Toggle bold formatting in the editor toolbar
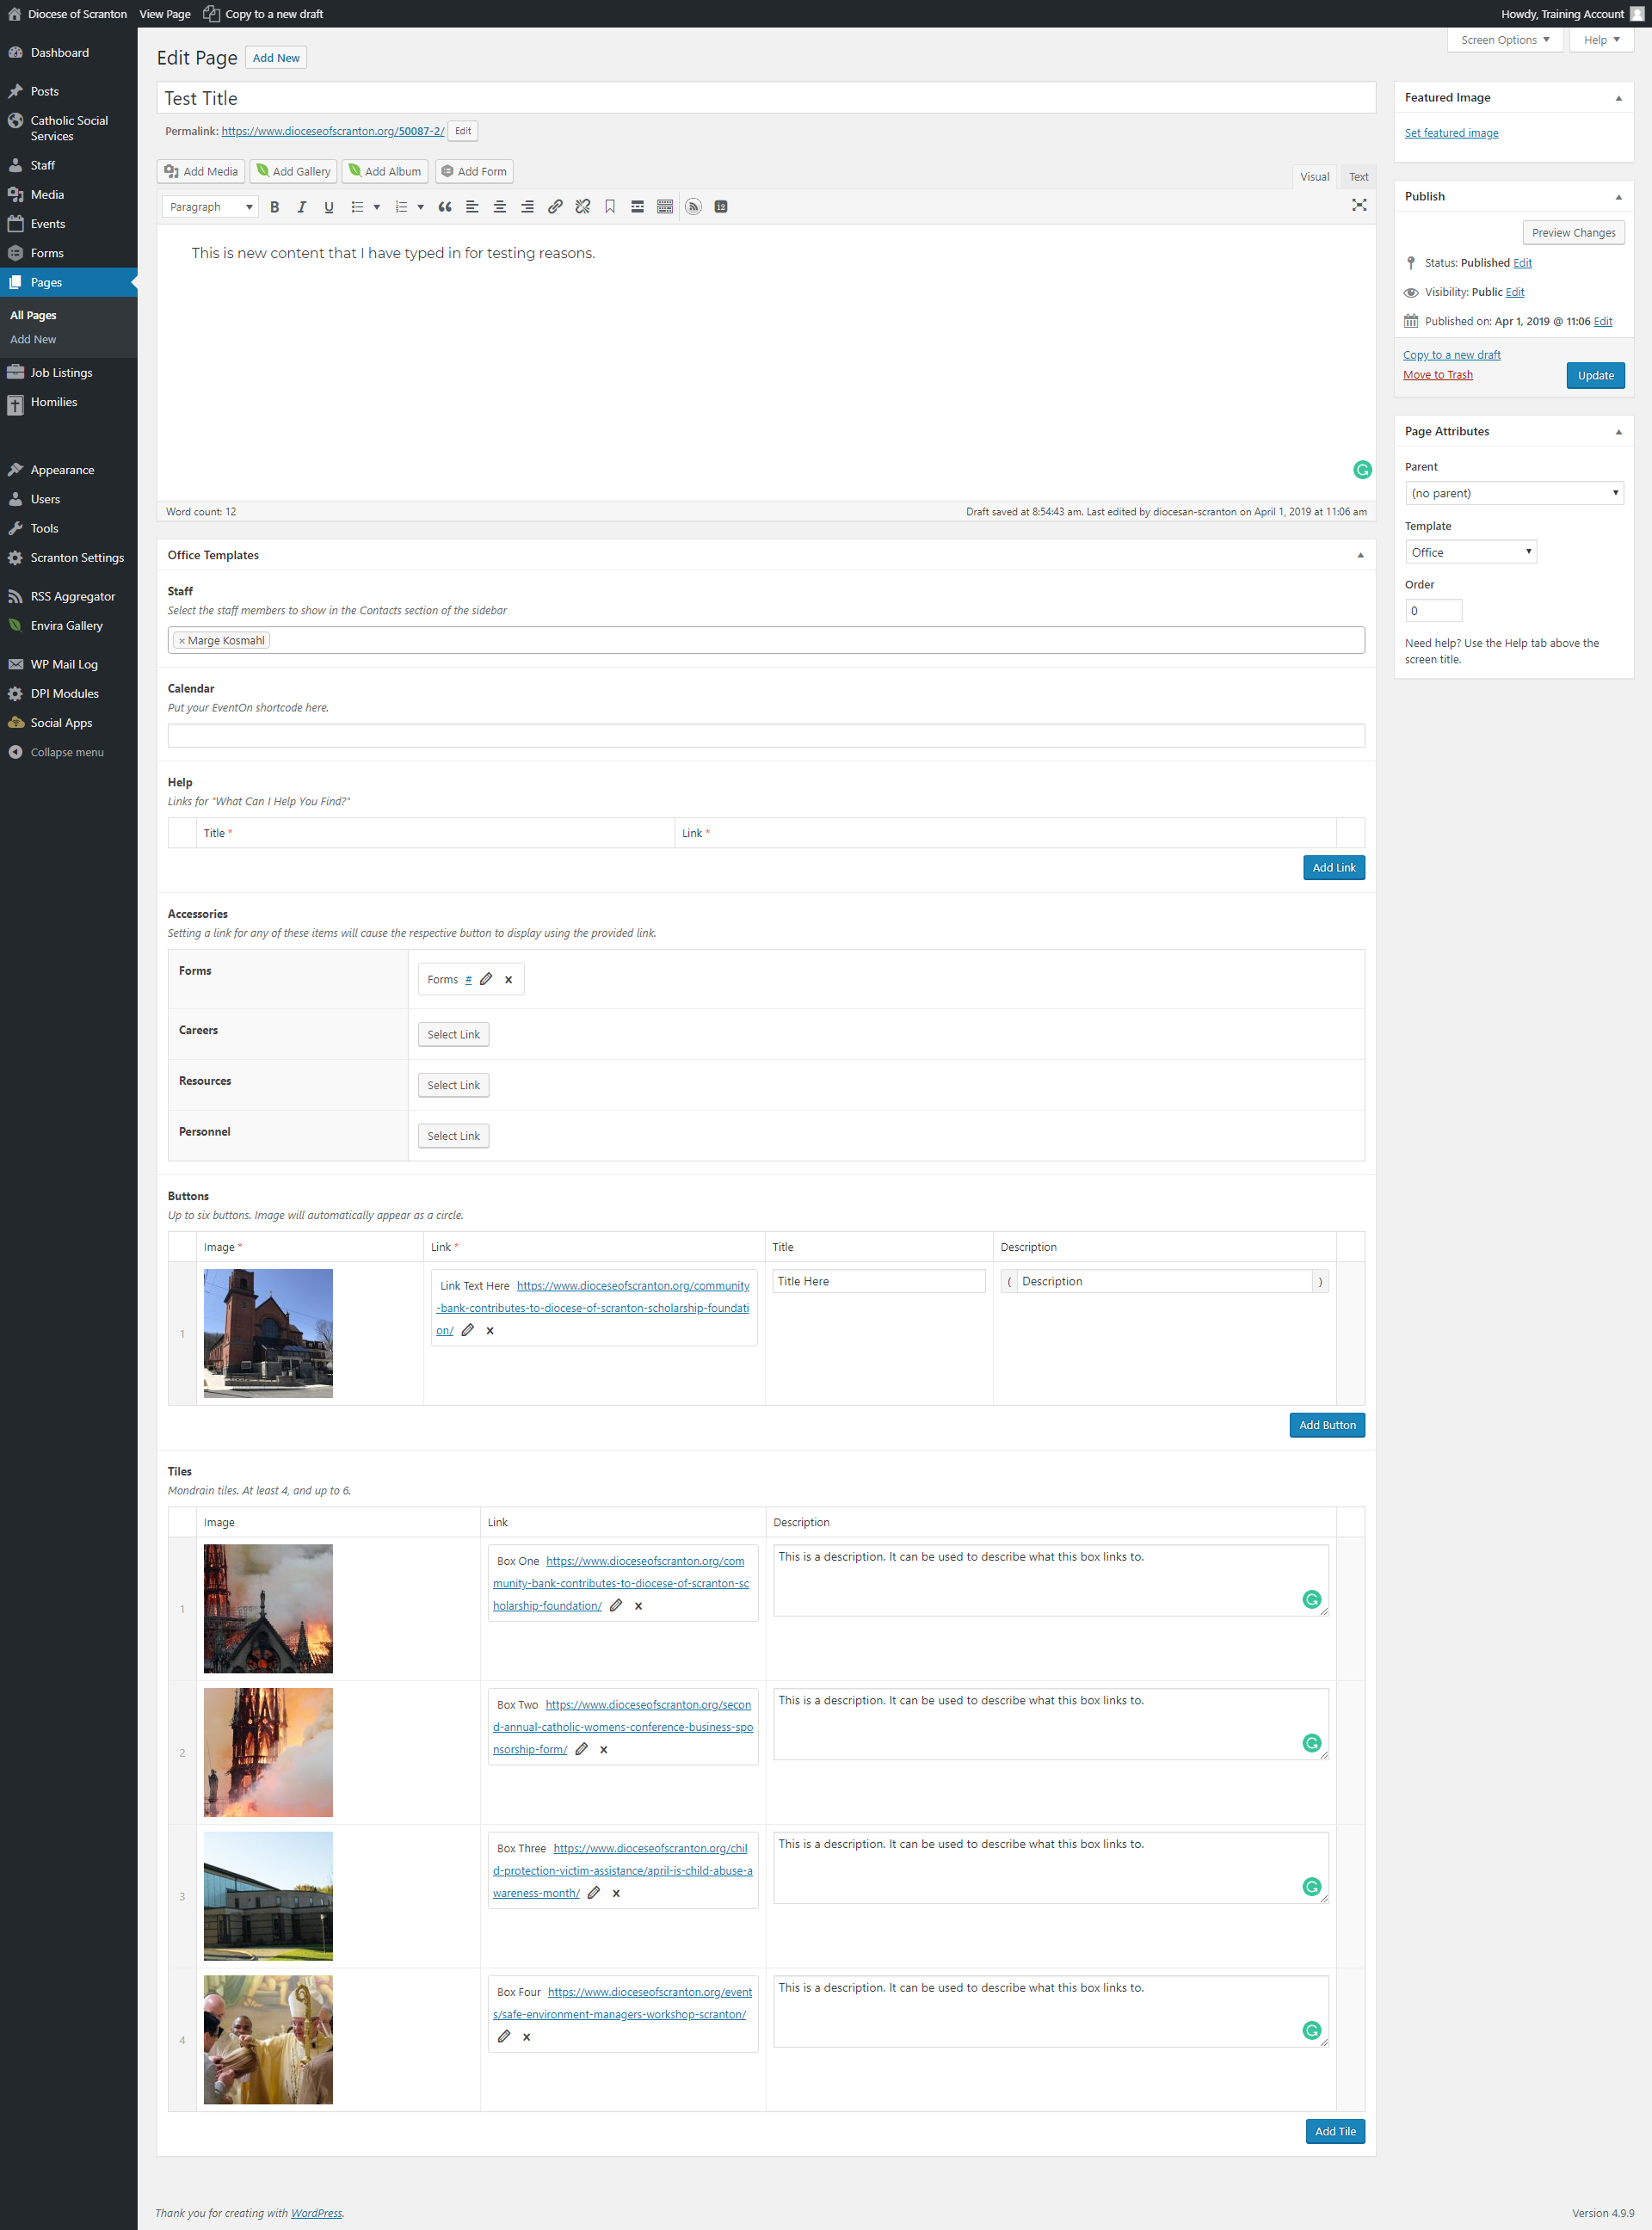Image resolution: width=1652 pixels, height=2230 pixels. [274, 207]
